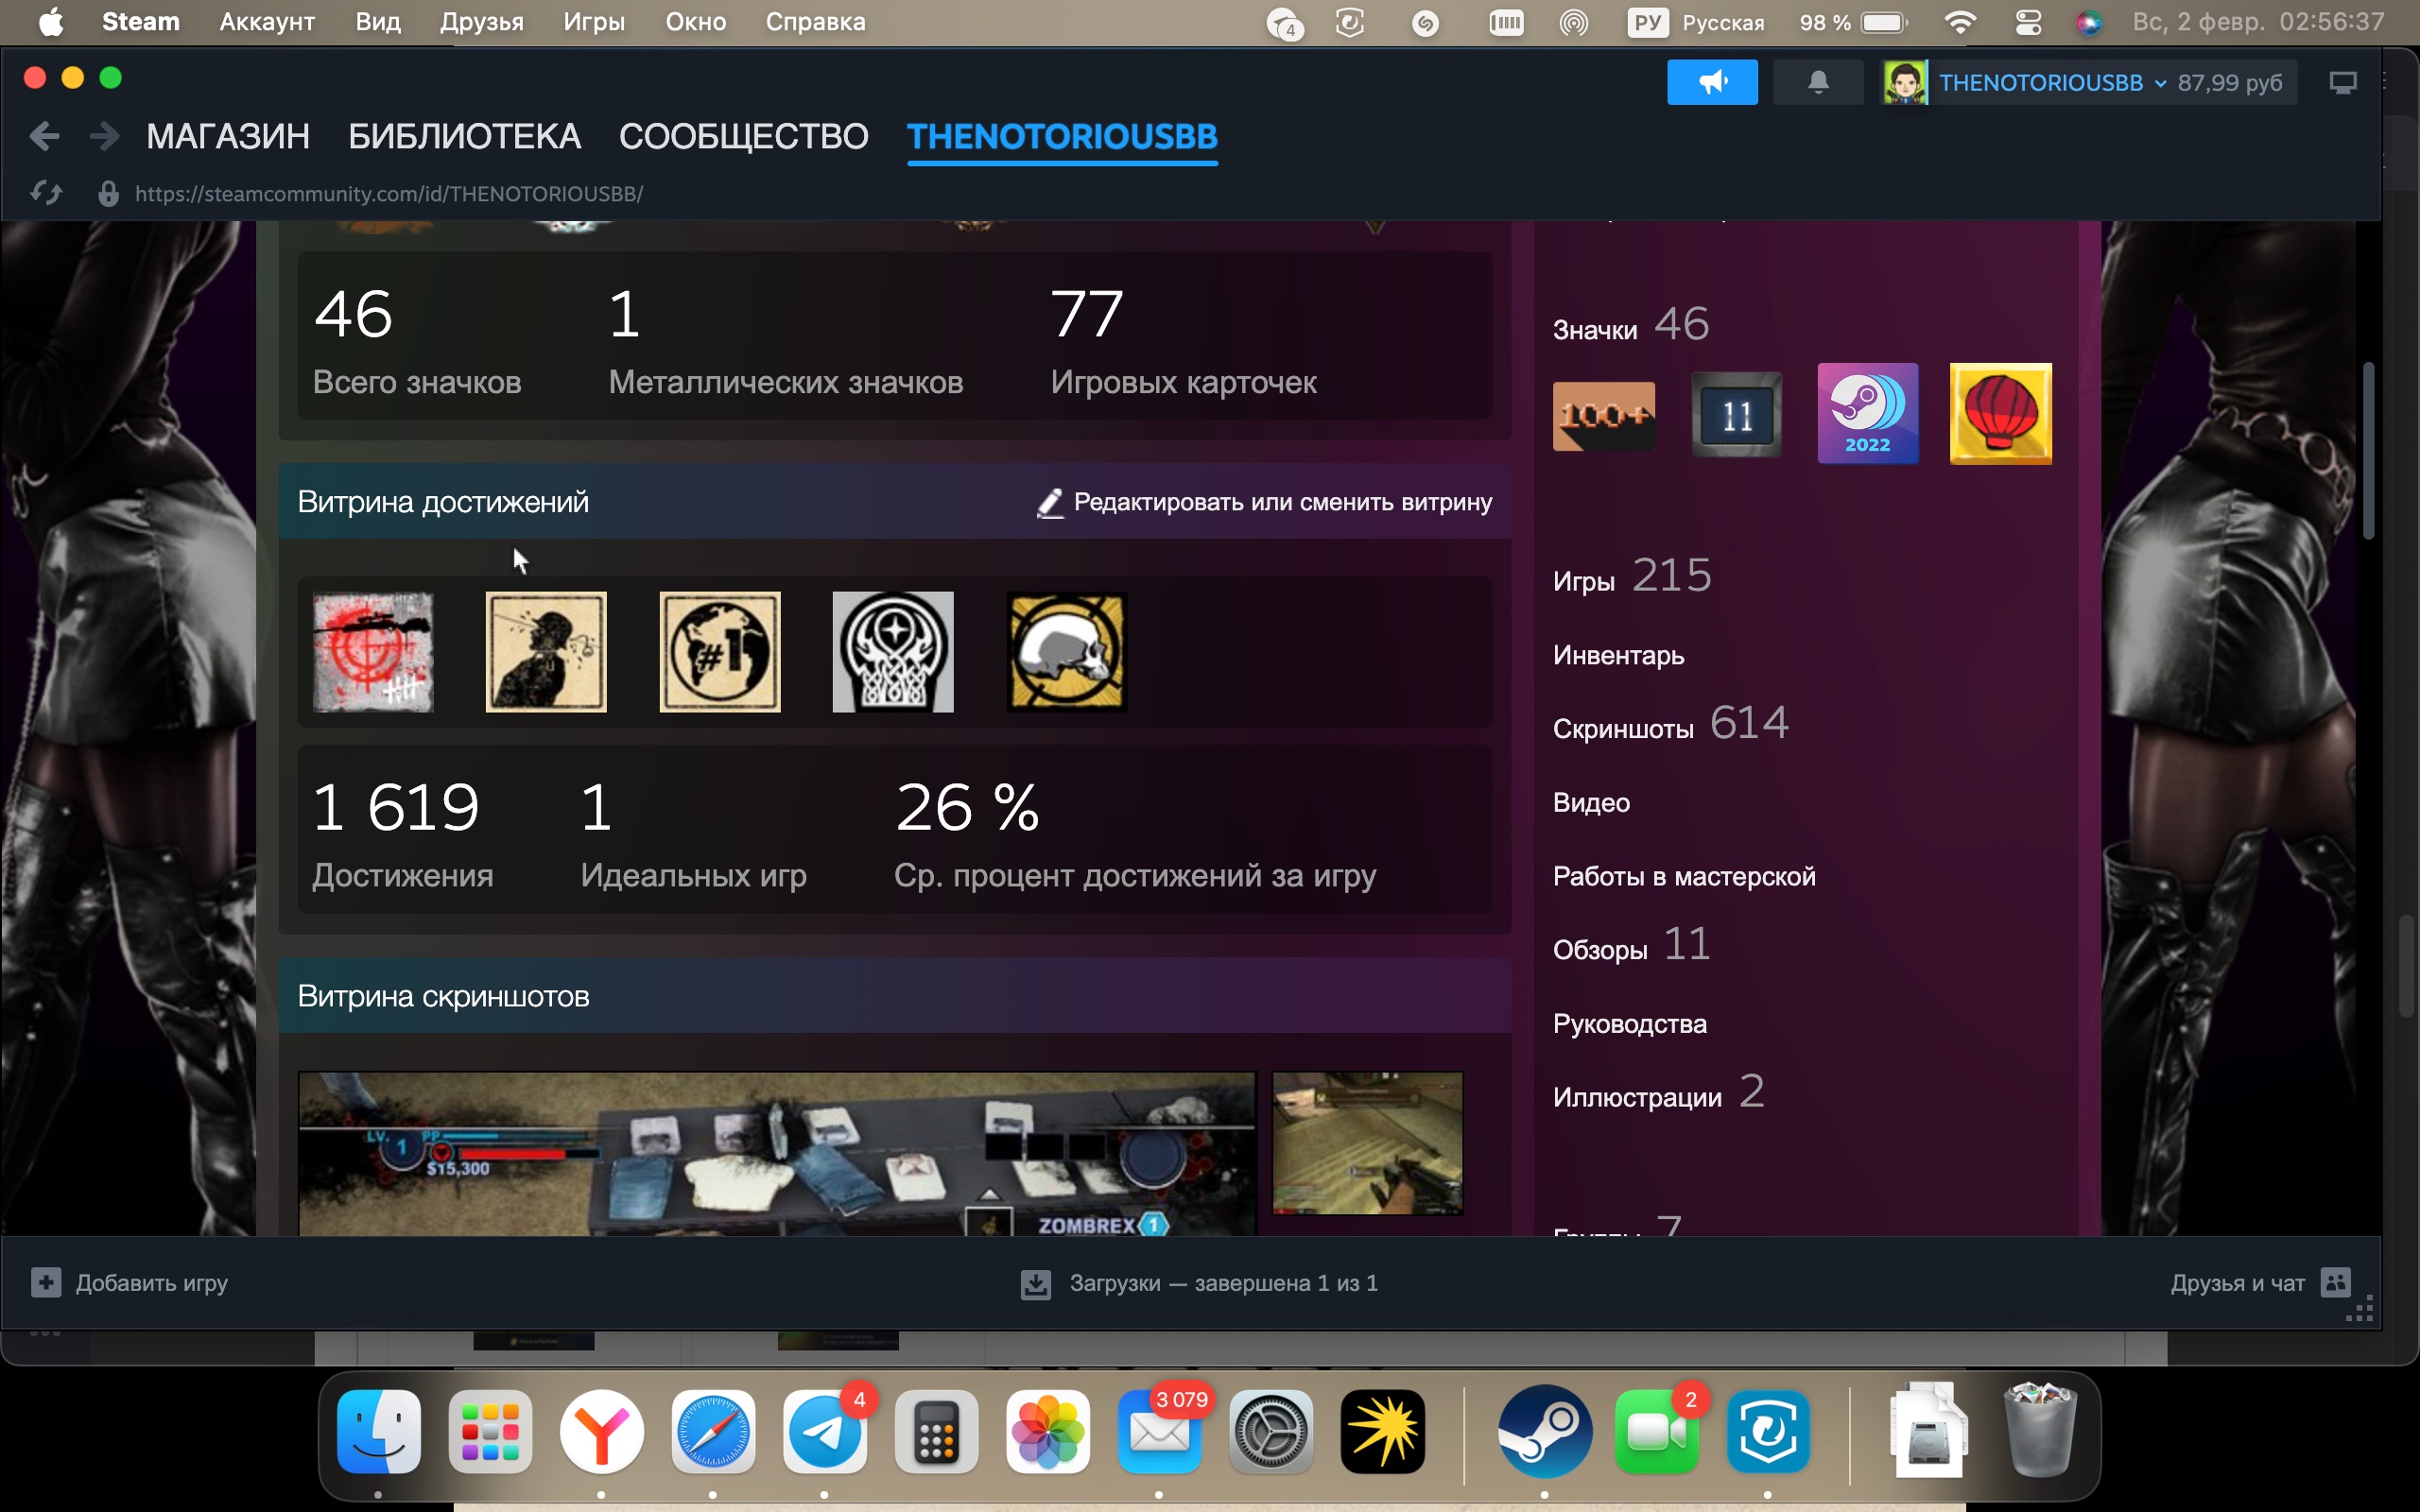Select the globe #1 achievement icon
This screenshot has width=2420, height=1512.
point(720,652)
